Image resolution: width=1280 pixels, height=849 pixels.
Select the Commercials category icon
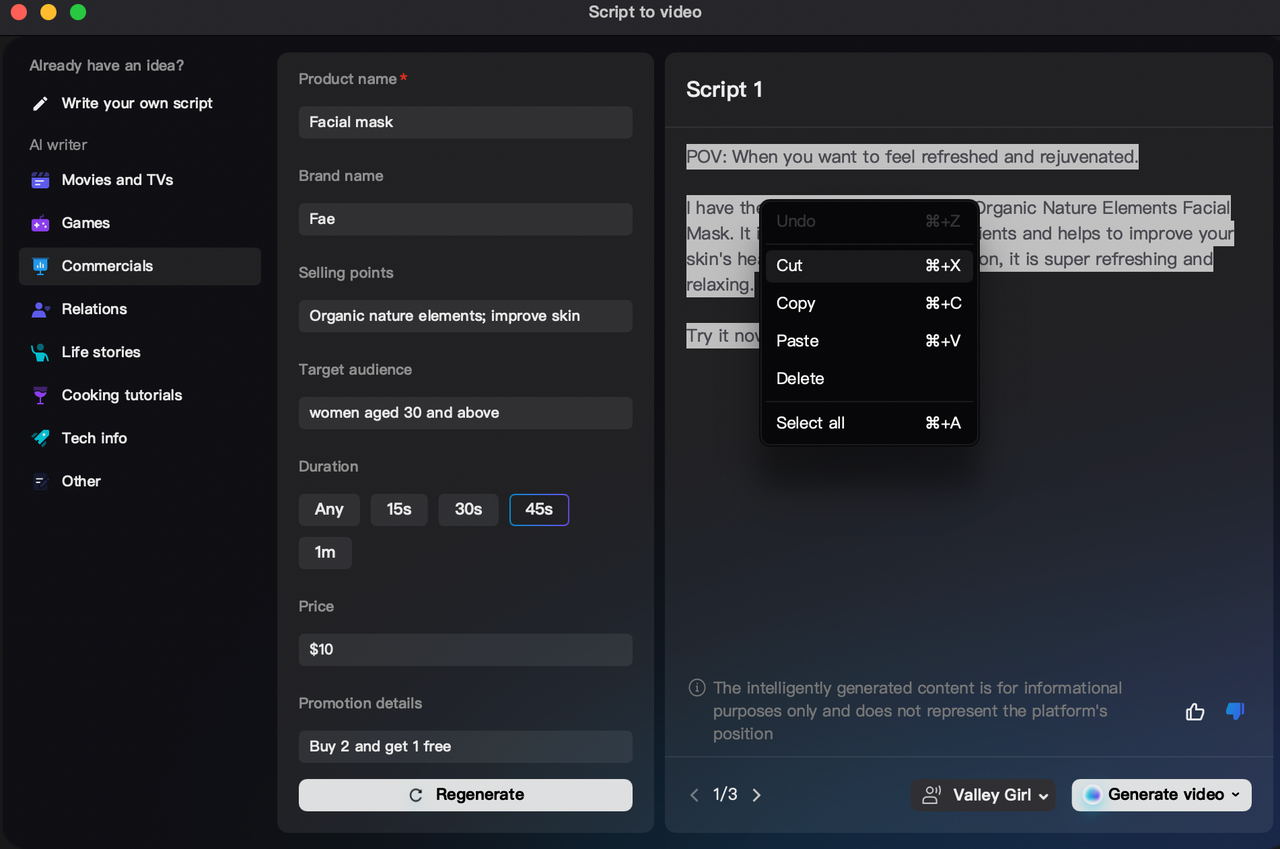[x=39, y=266]
